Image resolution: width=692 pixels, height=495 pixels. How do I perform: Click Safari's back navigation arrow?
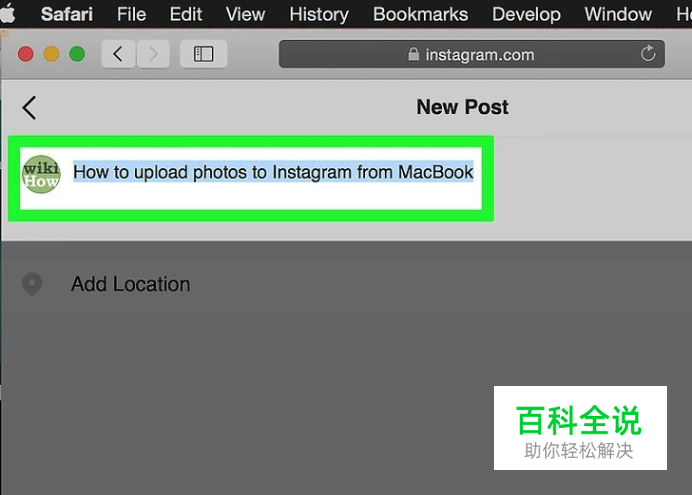[118, 54]
